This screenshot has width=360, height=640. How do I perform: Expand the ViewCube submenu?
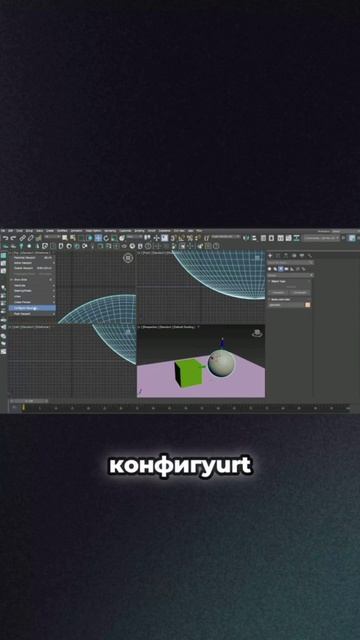33,285
